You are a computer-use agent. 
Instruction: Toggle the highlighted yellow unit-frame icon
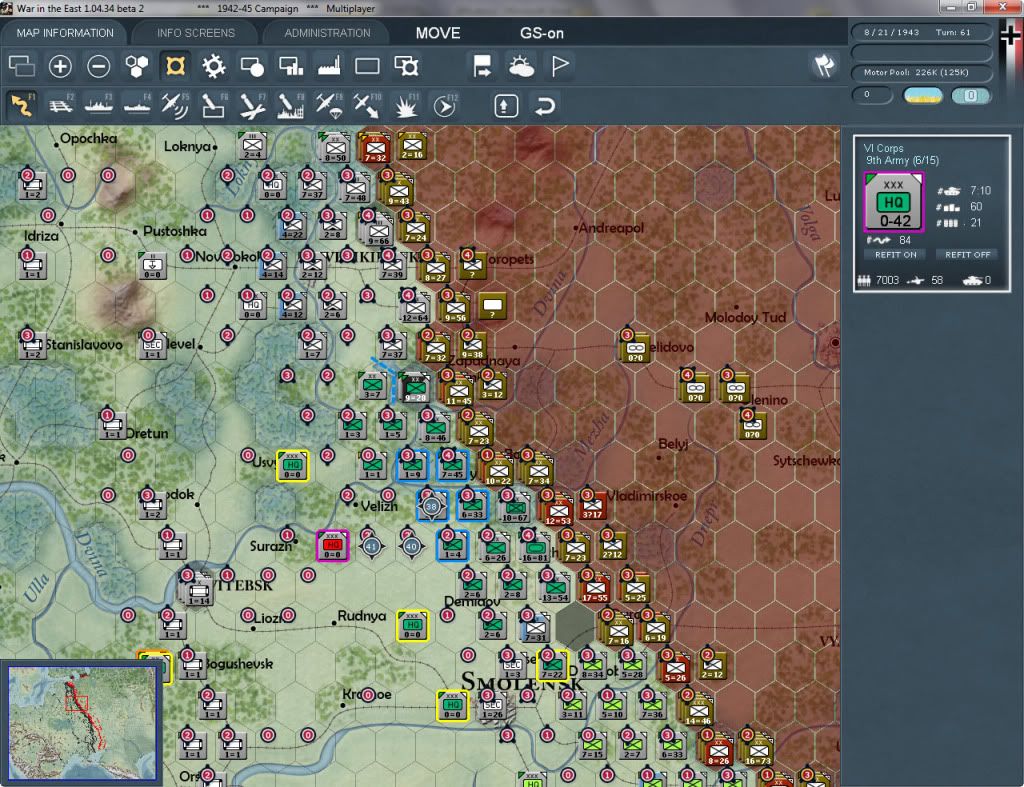coord(175,66)
